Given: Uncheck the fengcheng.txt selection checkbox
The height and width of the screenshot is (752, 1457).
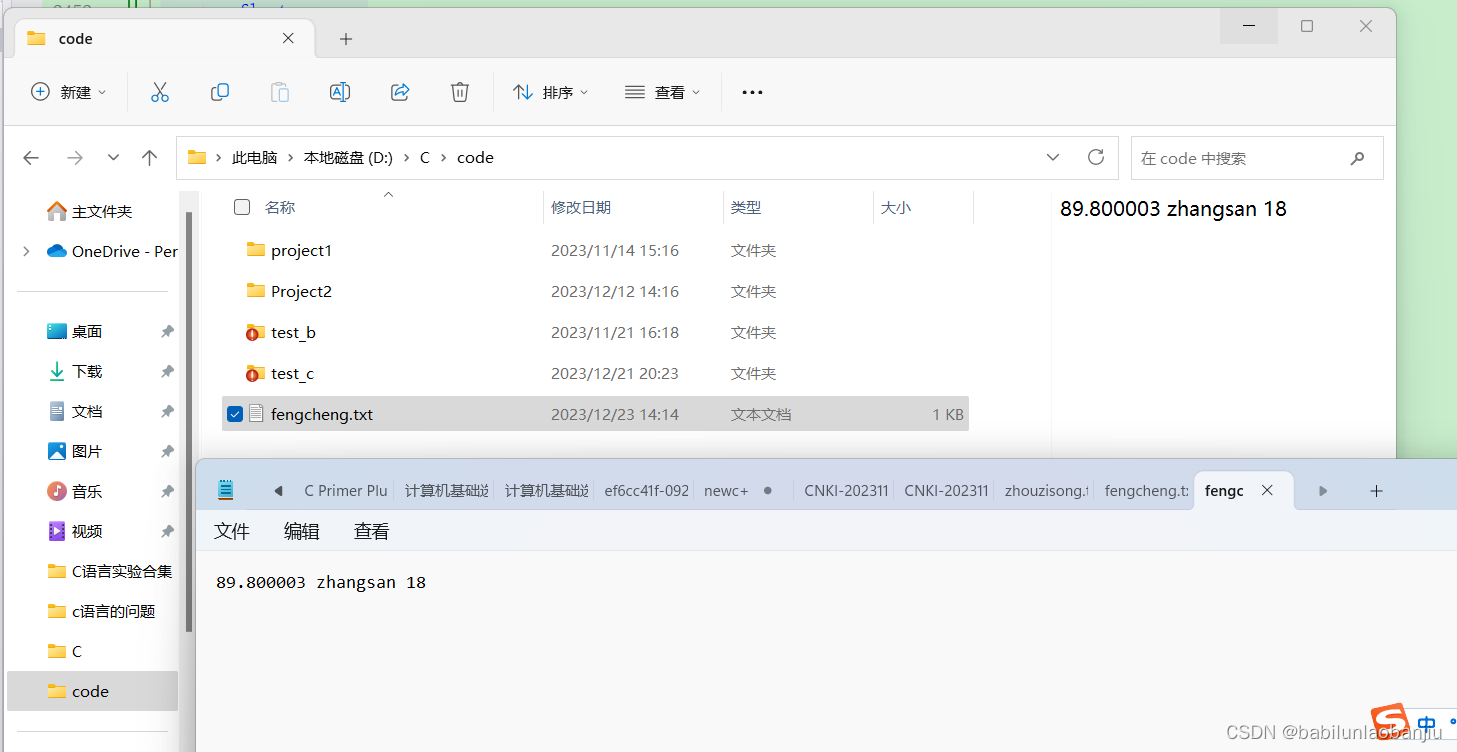Looking at the screenshot, I should click(234, 413).
